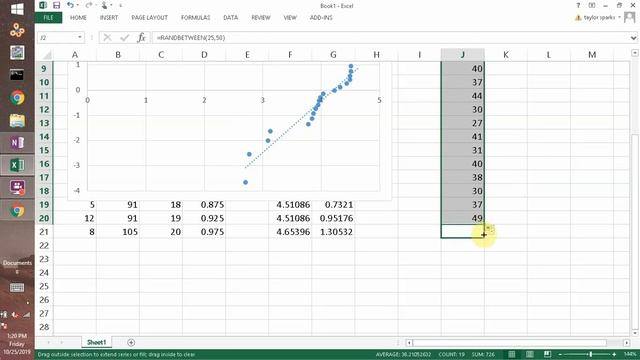The height and width of the screenshot is (360, 640).
Task: Click the Auto Fill Options icon near J21
Action: [490, 229]
